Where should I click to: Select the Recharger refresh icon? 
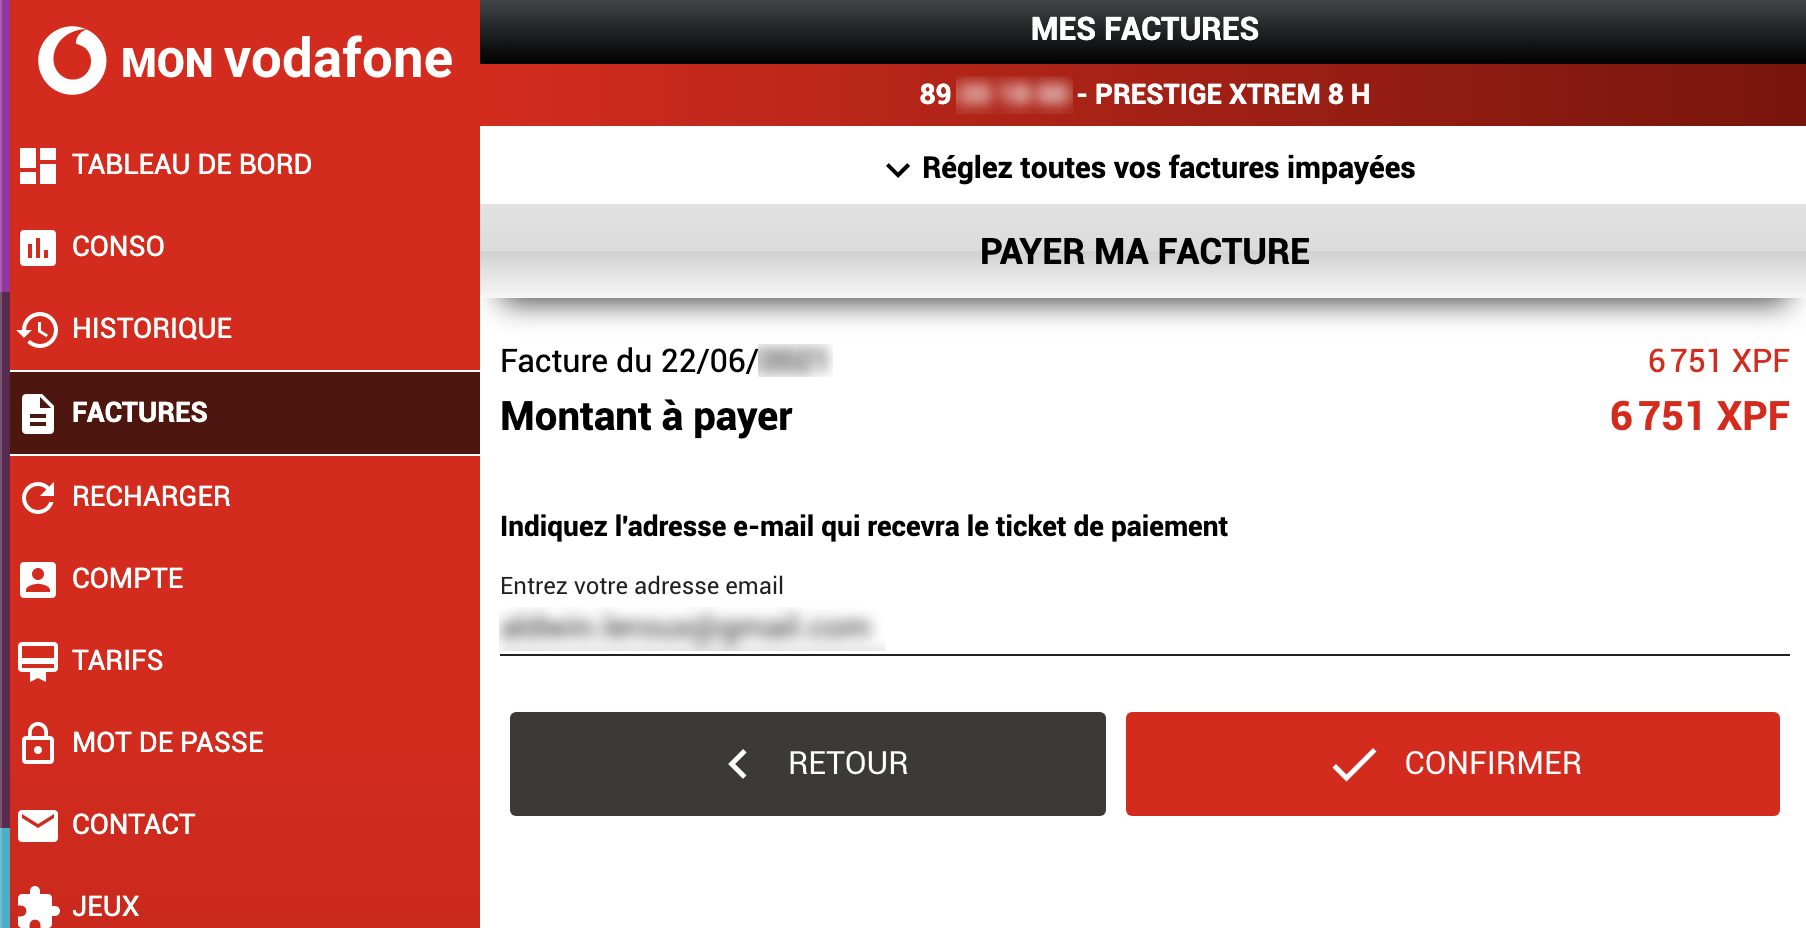click(38, 497)
